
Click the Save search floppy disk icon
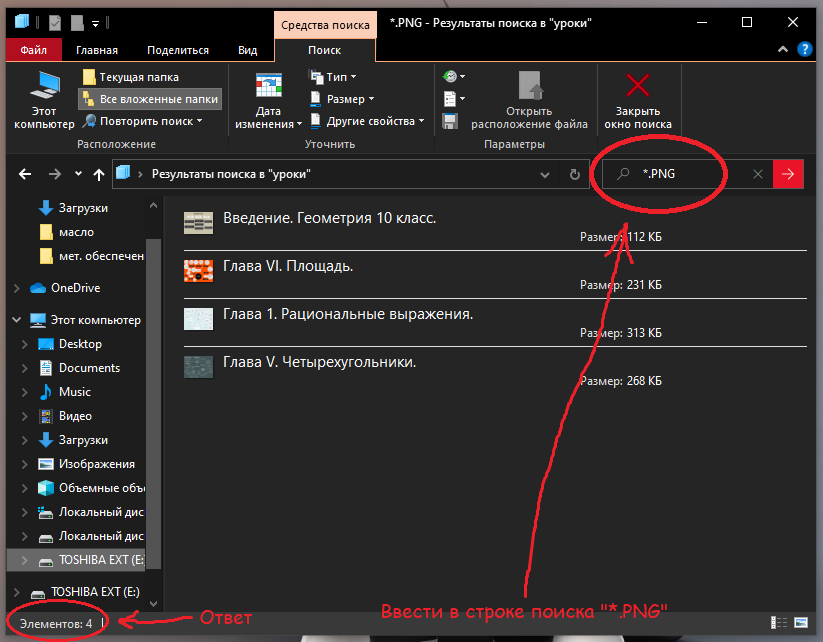coord(450,121)
